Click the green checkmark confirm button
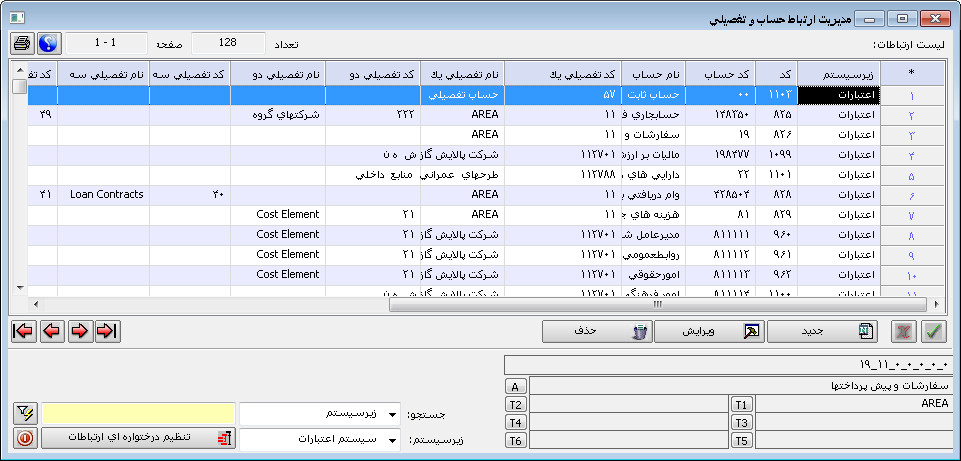961x461 pixels. click(934, 332)
